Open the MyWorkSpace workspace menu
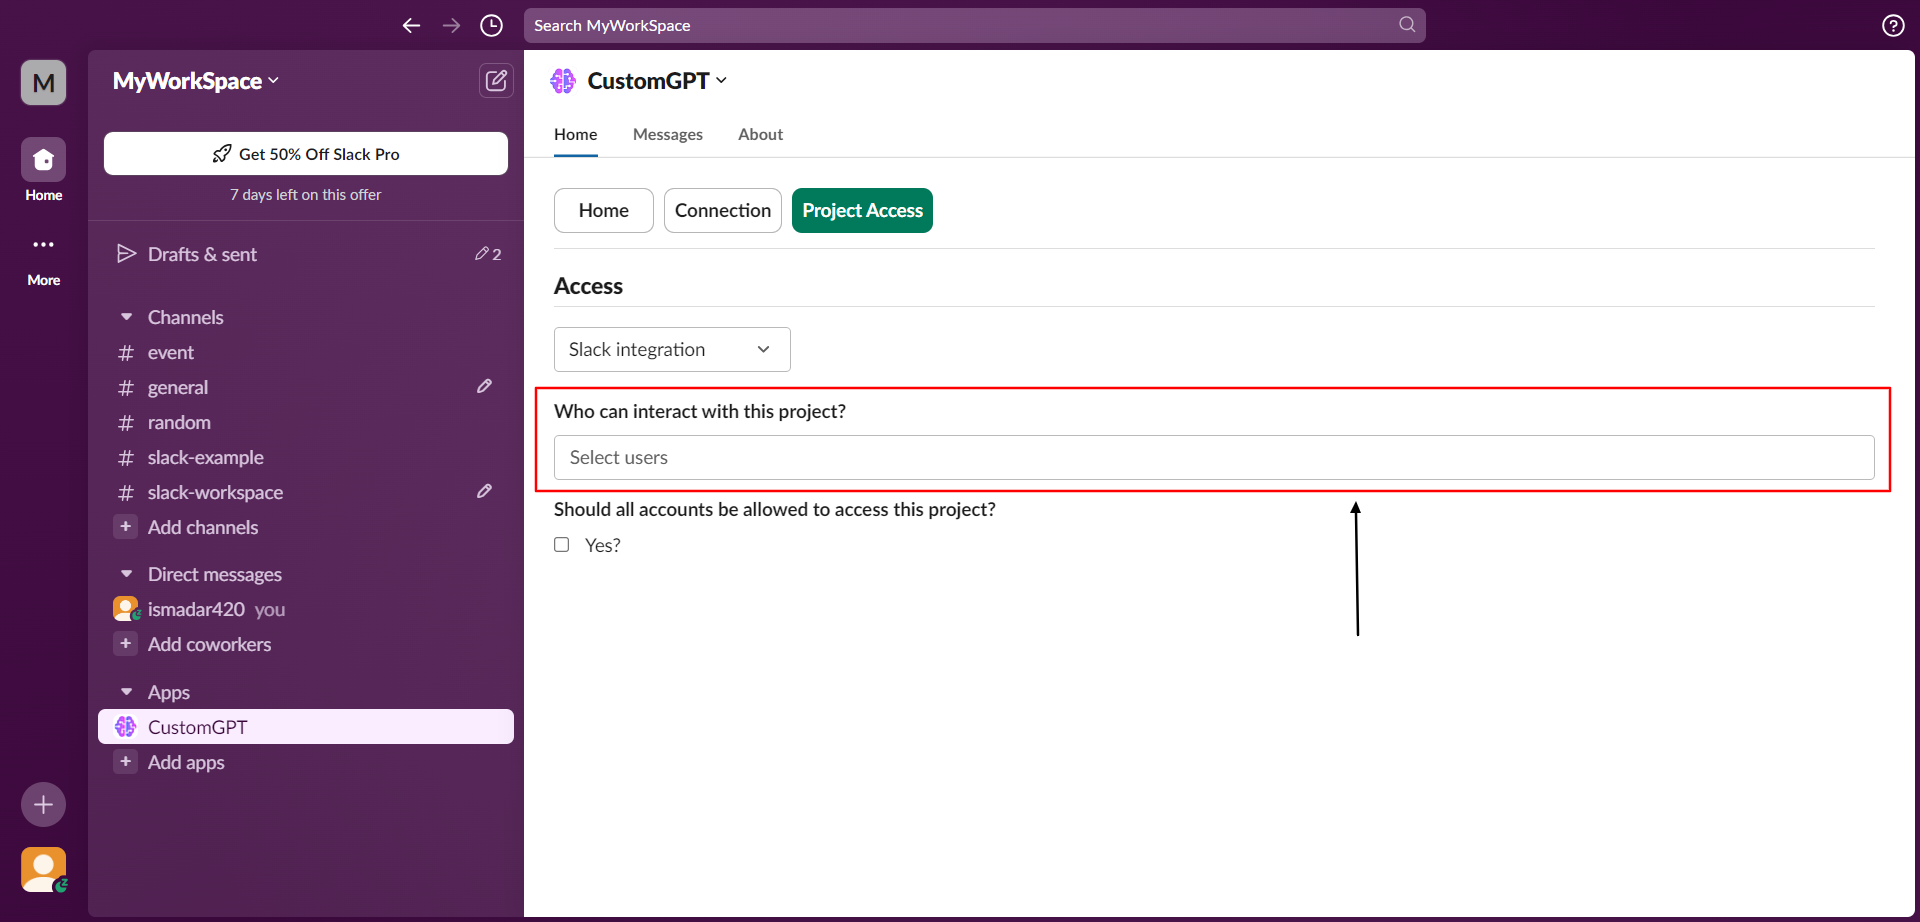The height and width of the screenshot is (922, 1920). click(196, 81)
